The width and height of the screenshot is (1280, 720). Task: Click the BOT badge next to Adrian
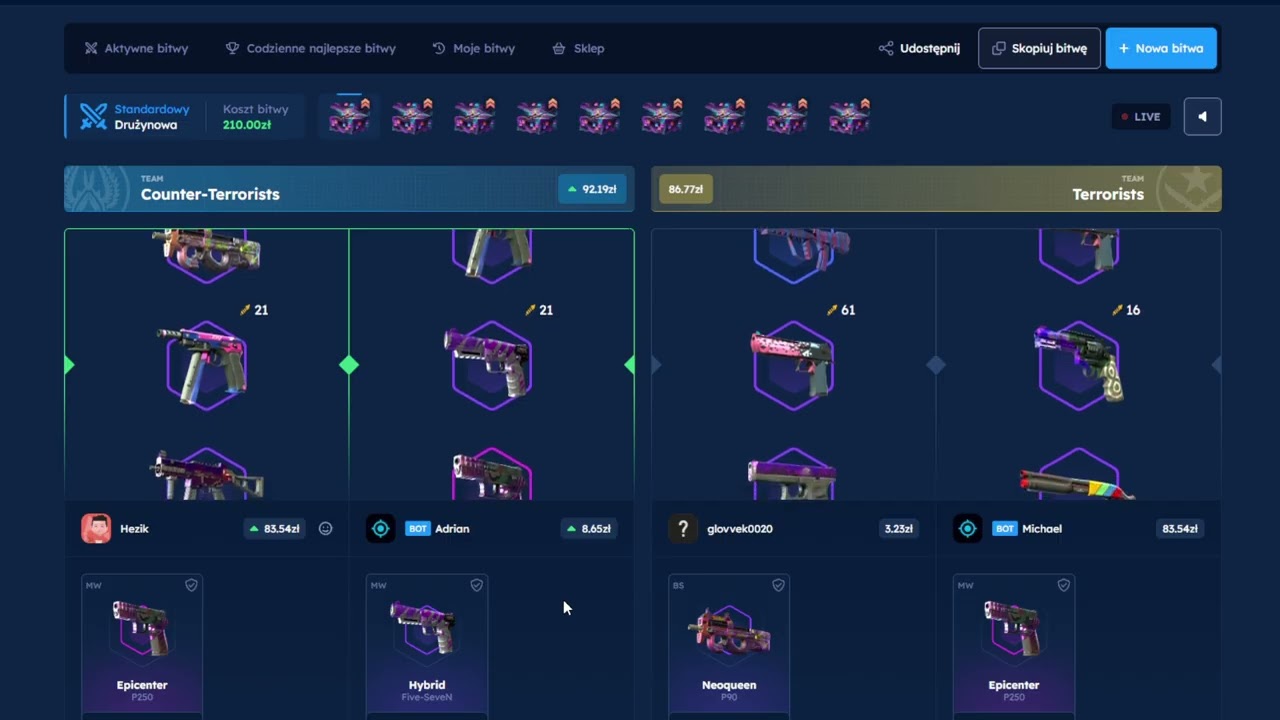point(417,528)
